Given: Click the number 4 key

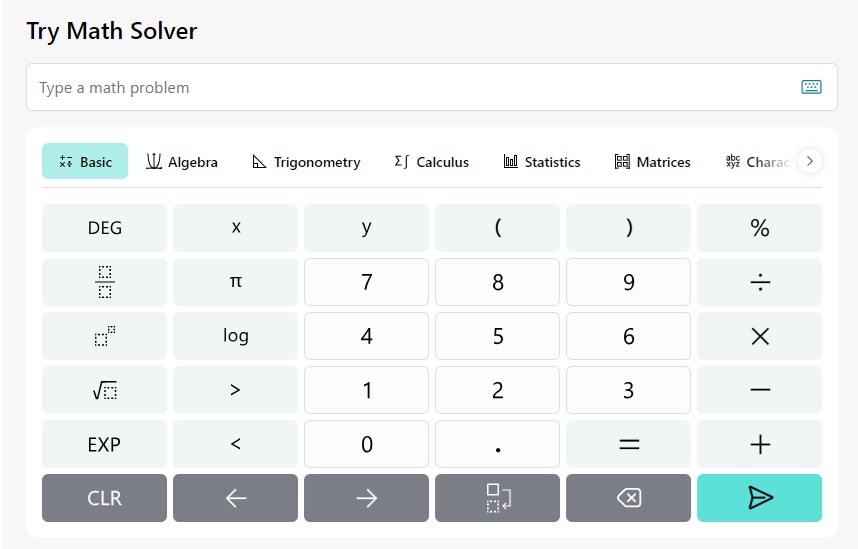Looking at the screenshot, I should point(367,336).
